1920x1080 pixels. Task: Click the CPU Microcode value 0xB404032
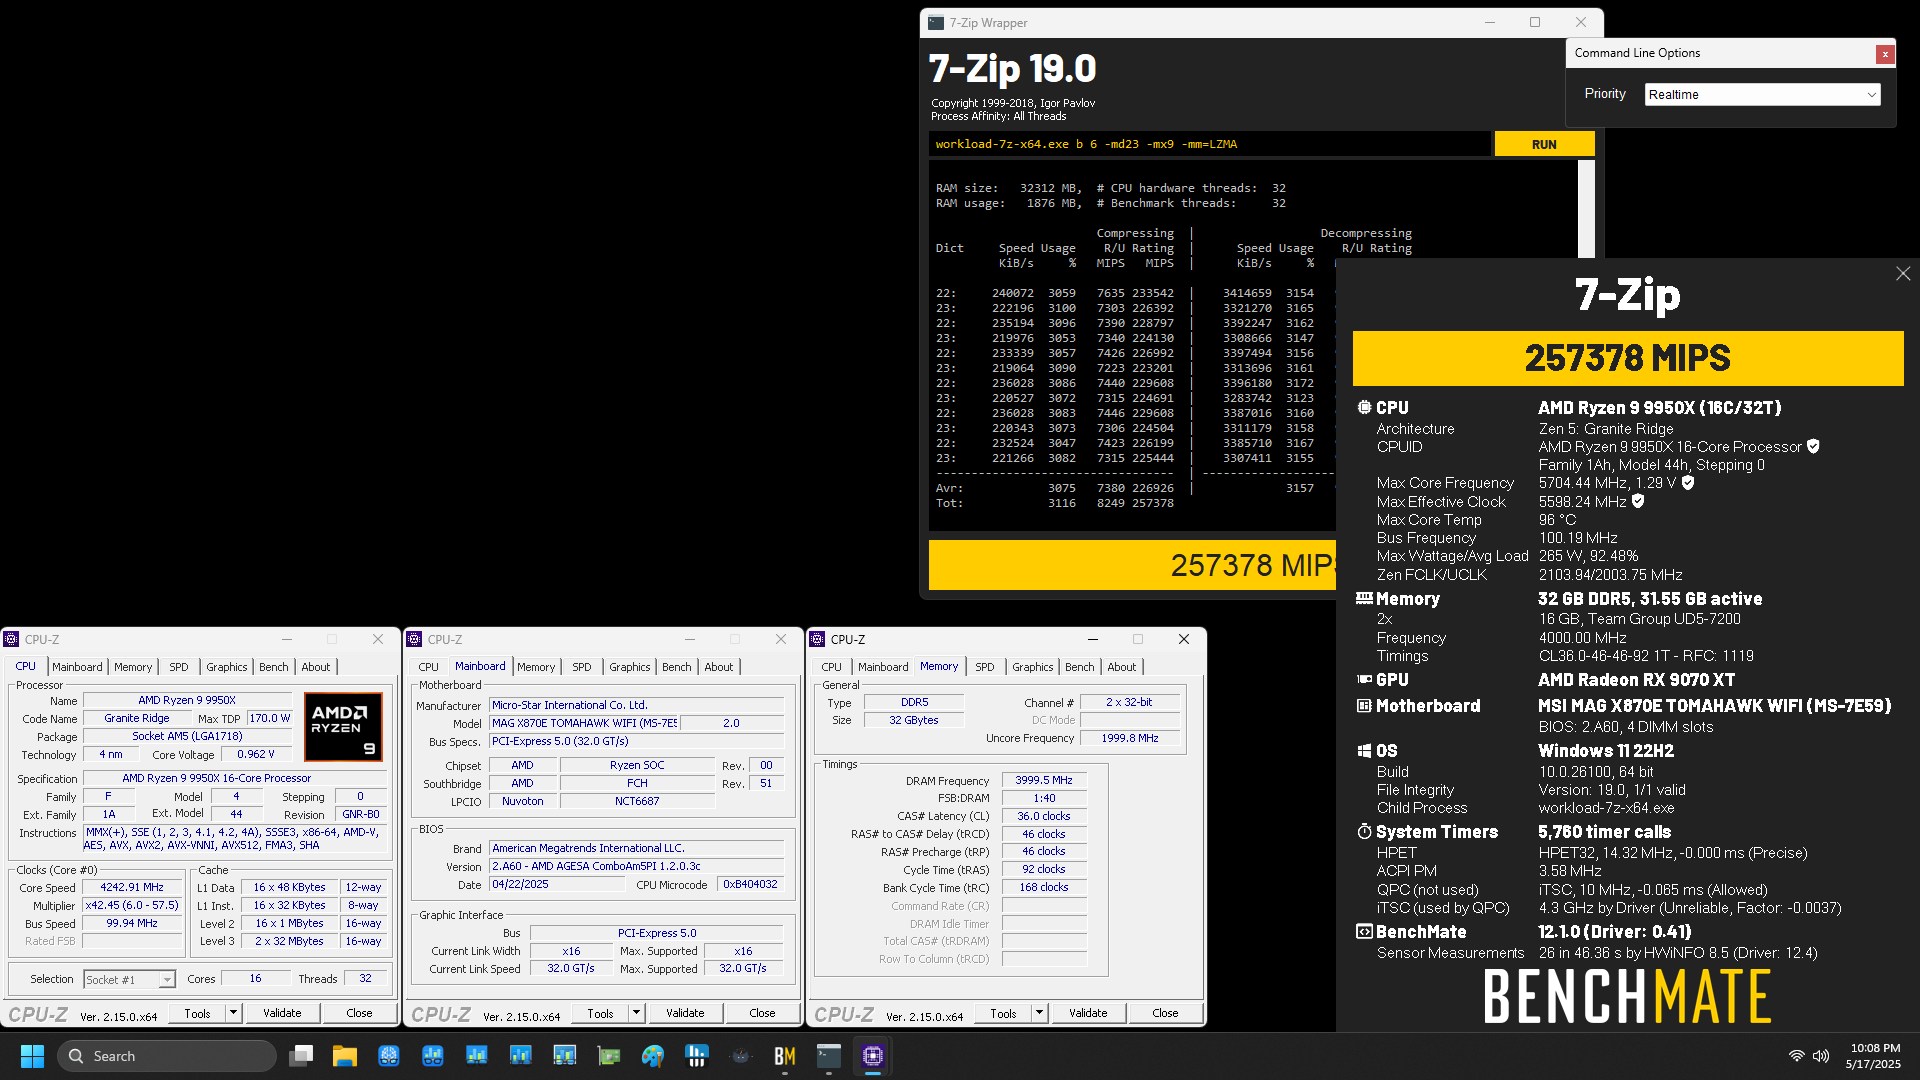750,885
